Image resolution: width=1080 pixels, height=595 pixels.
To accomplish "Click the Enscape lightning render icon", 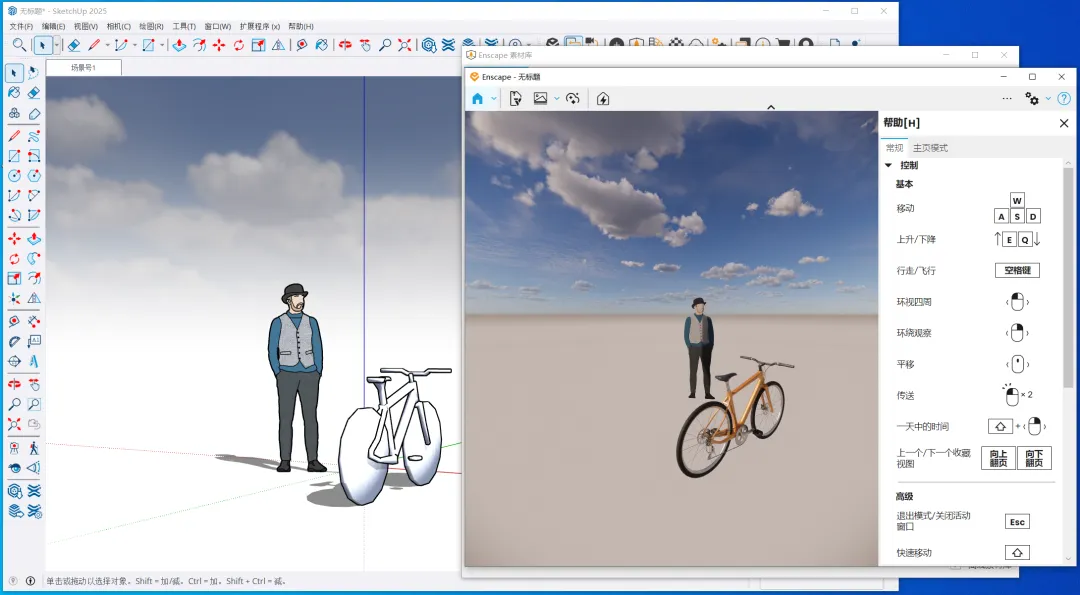I will 603,99.
